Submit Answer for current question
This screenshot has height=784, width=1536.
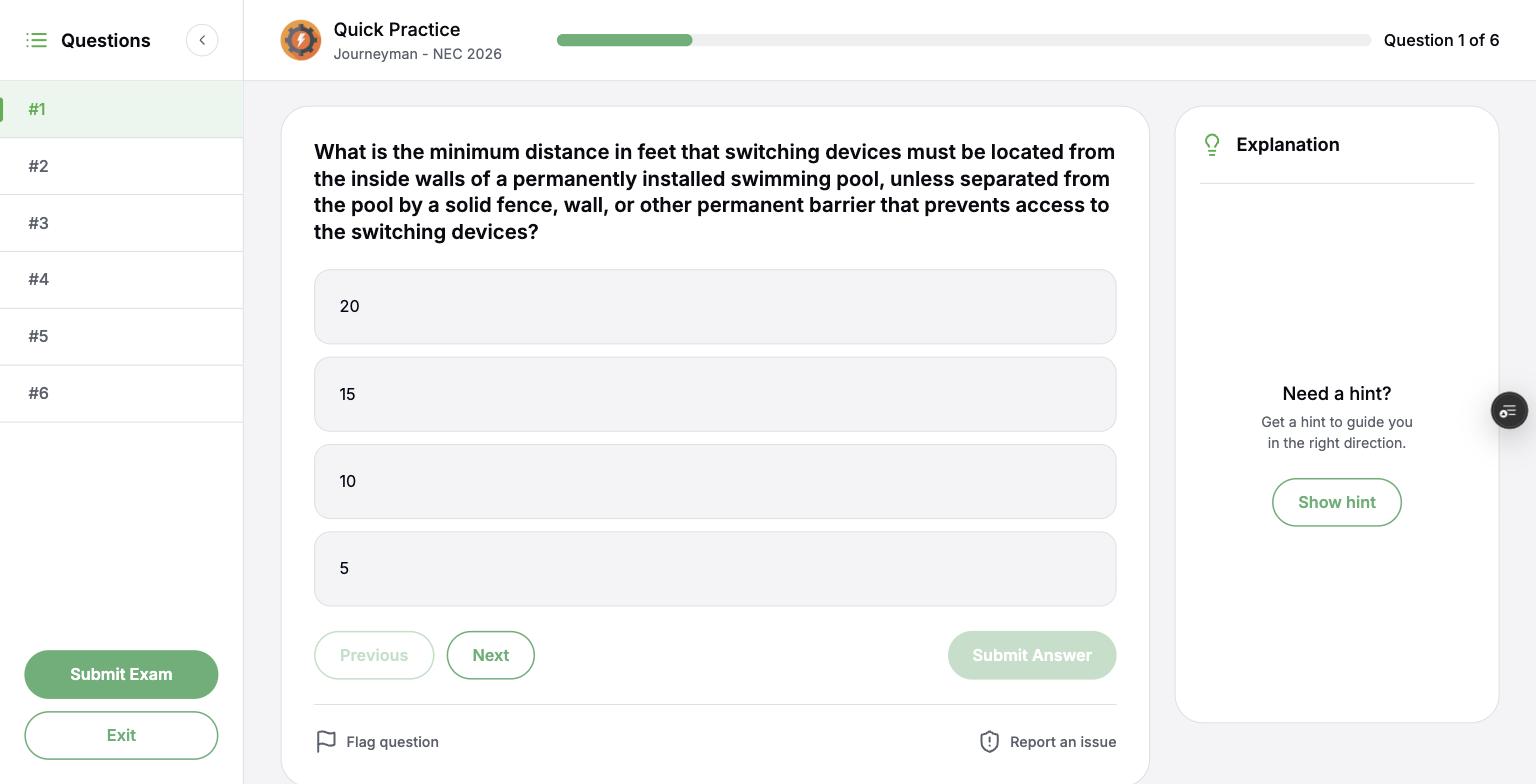click(x=1032, y=655)
